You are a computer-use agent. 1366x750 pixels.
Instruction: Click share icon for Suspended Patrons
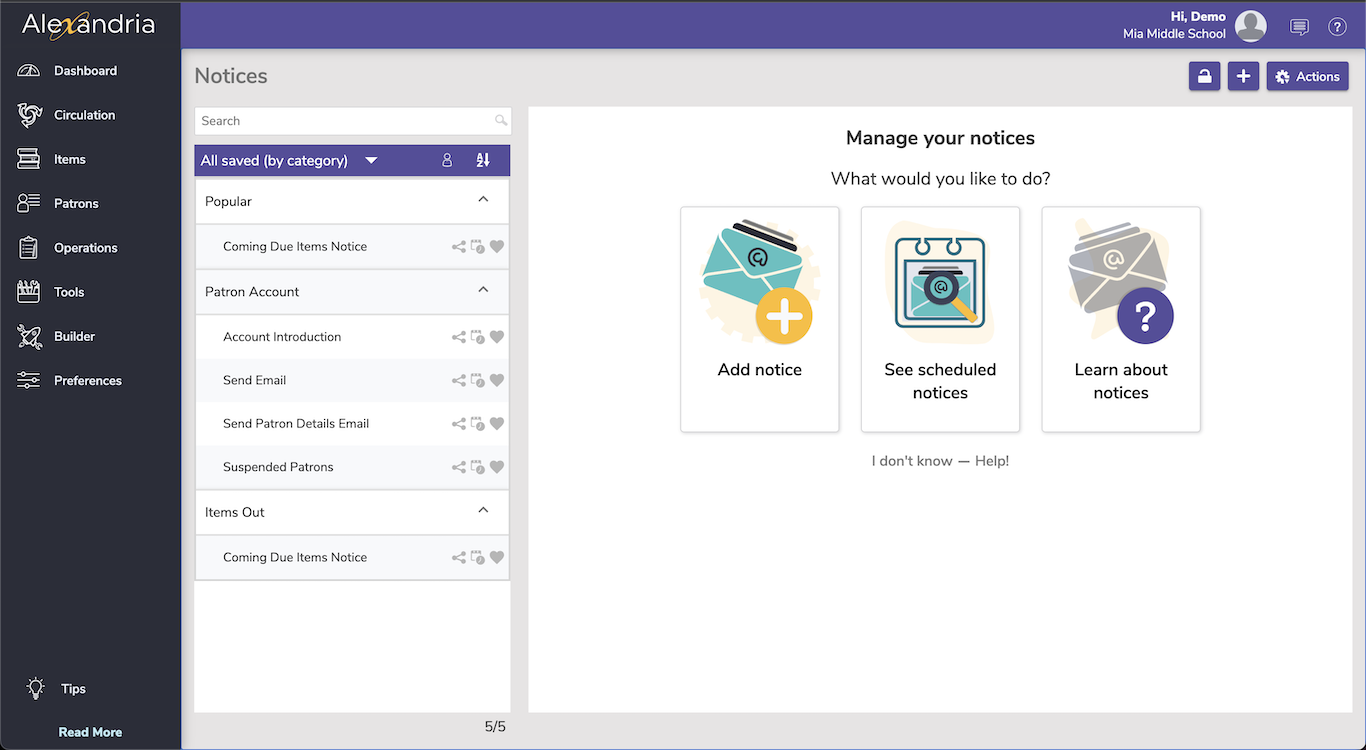458,467
